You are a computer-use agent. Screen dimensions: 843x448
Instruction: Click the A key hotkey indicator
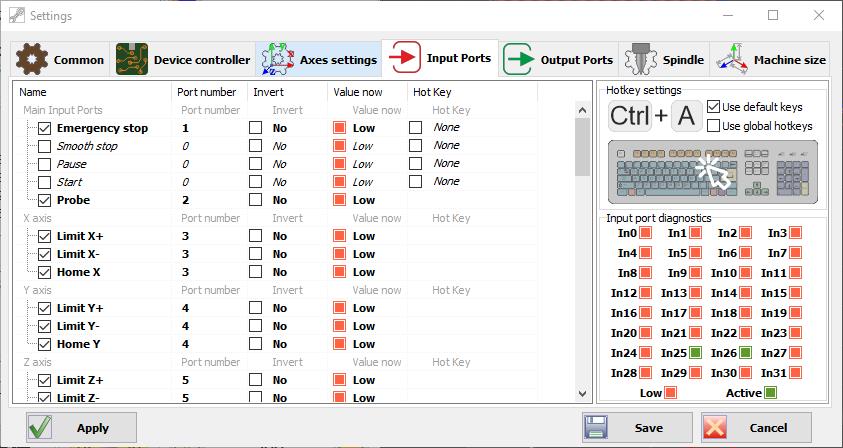point(687,116)
